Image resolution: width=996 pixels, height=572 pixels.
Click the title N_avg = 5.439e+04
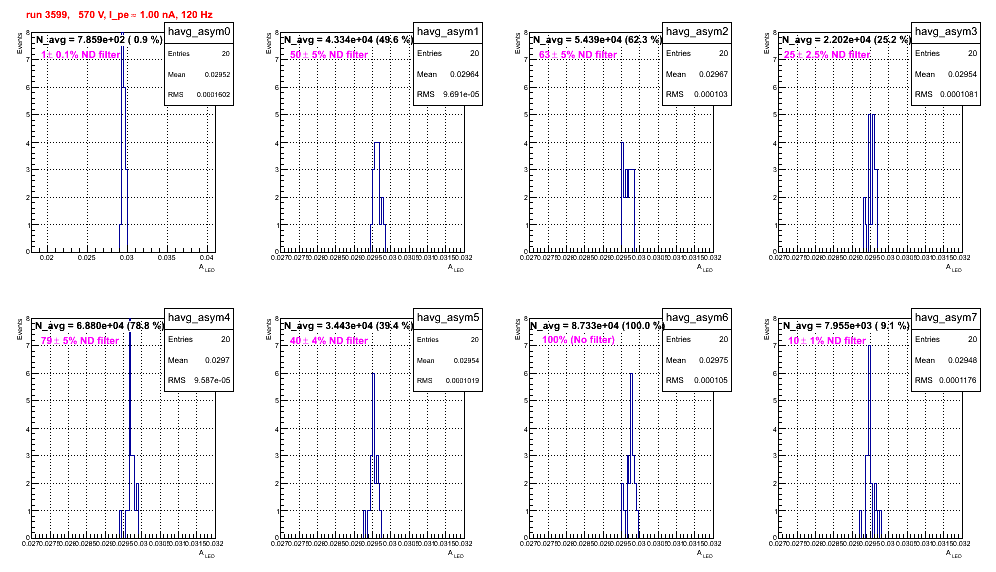pyautogui.click(x=597, y=40)
